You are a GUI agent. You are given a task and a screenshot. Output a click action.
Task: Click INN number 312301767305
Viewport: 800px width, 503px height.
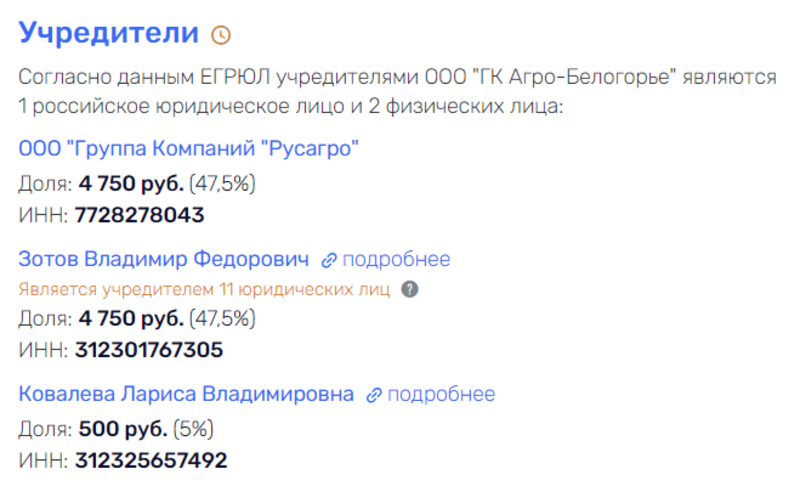(x=149, y=350)
